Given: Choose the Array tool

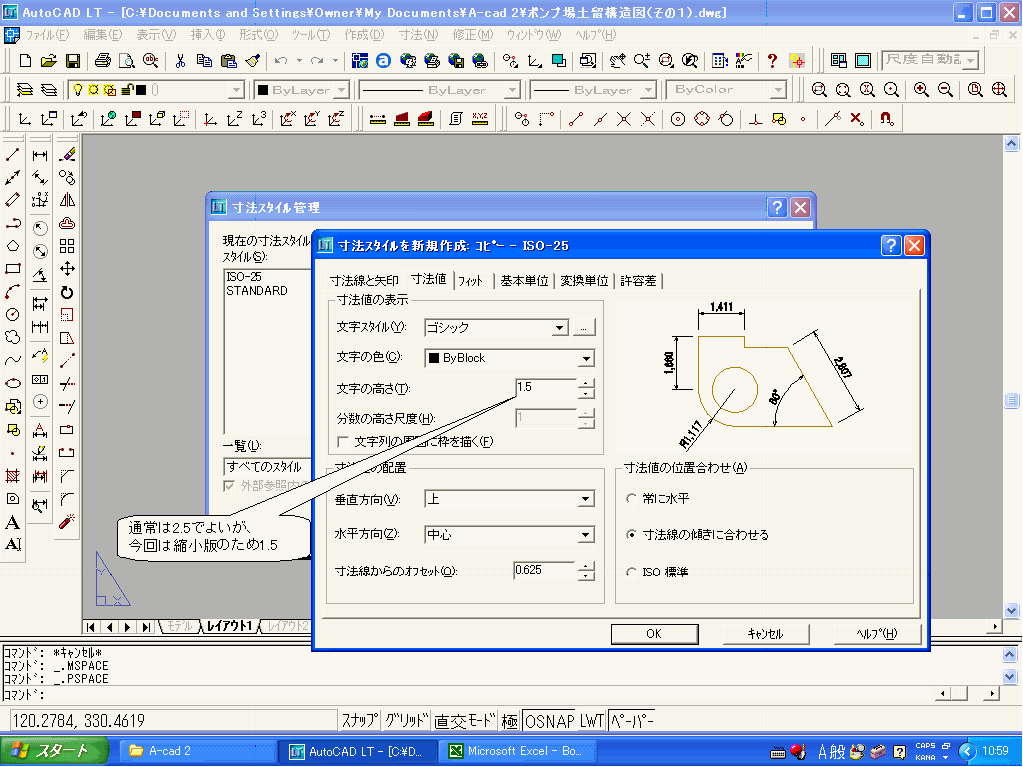Looking at the screenshot, I should coord(67,246).
